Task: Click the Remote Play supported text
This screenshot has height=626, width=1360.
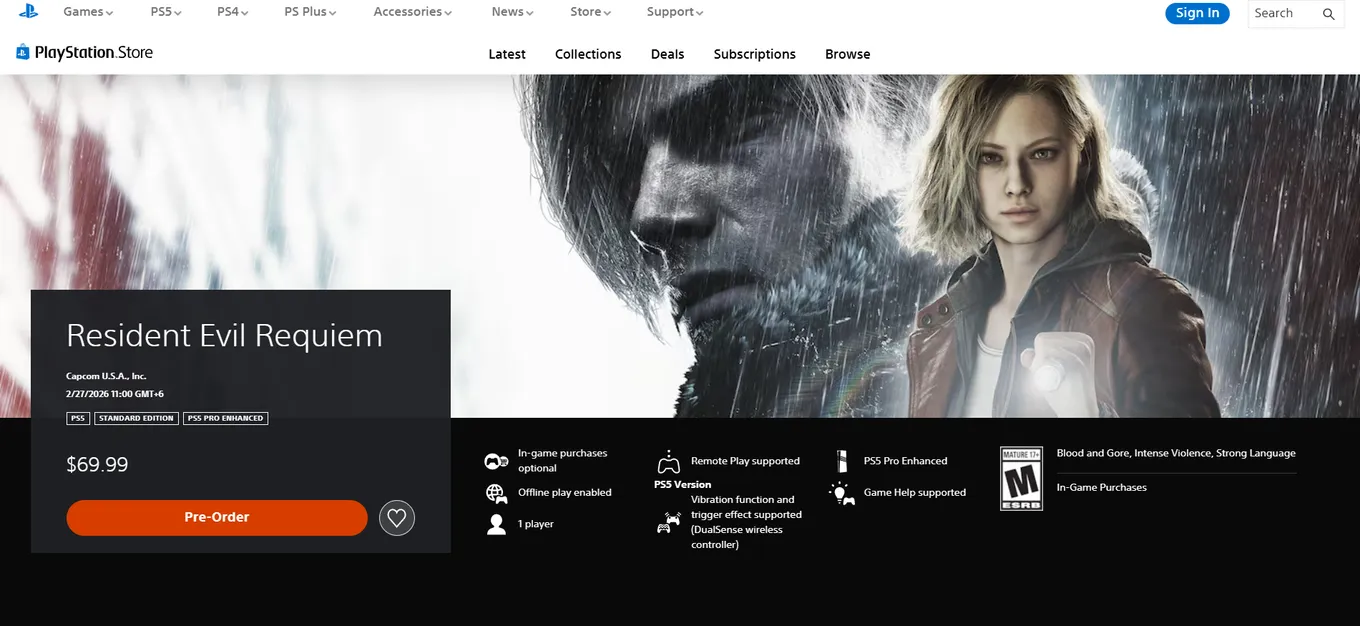Action: pos(745,461)
